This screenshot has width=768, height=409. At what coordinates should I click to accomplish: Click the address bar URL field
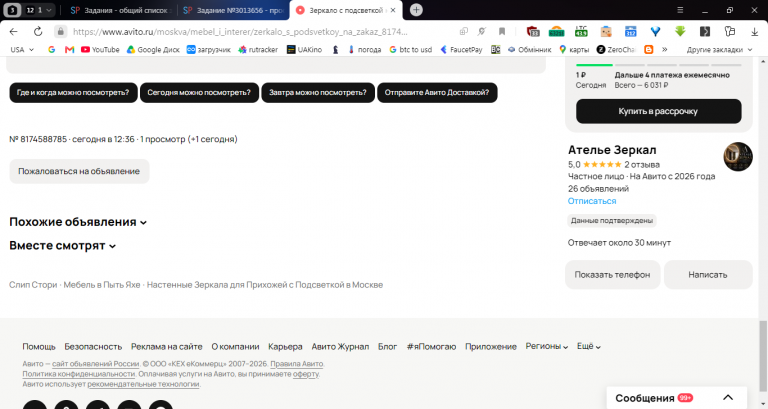(240, 31)
